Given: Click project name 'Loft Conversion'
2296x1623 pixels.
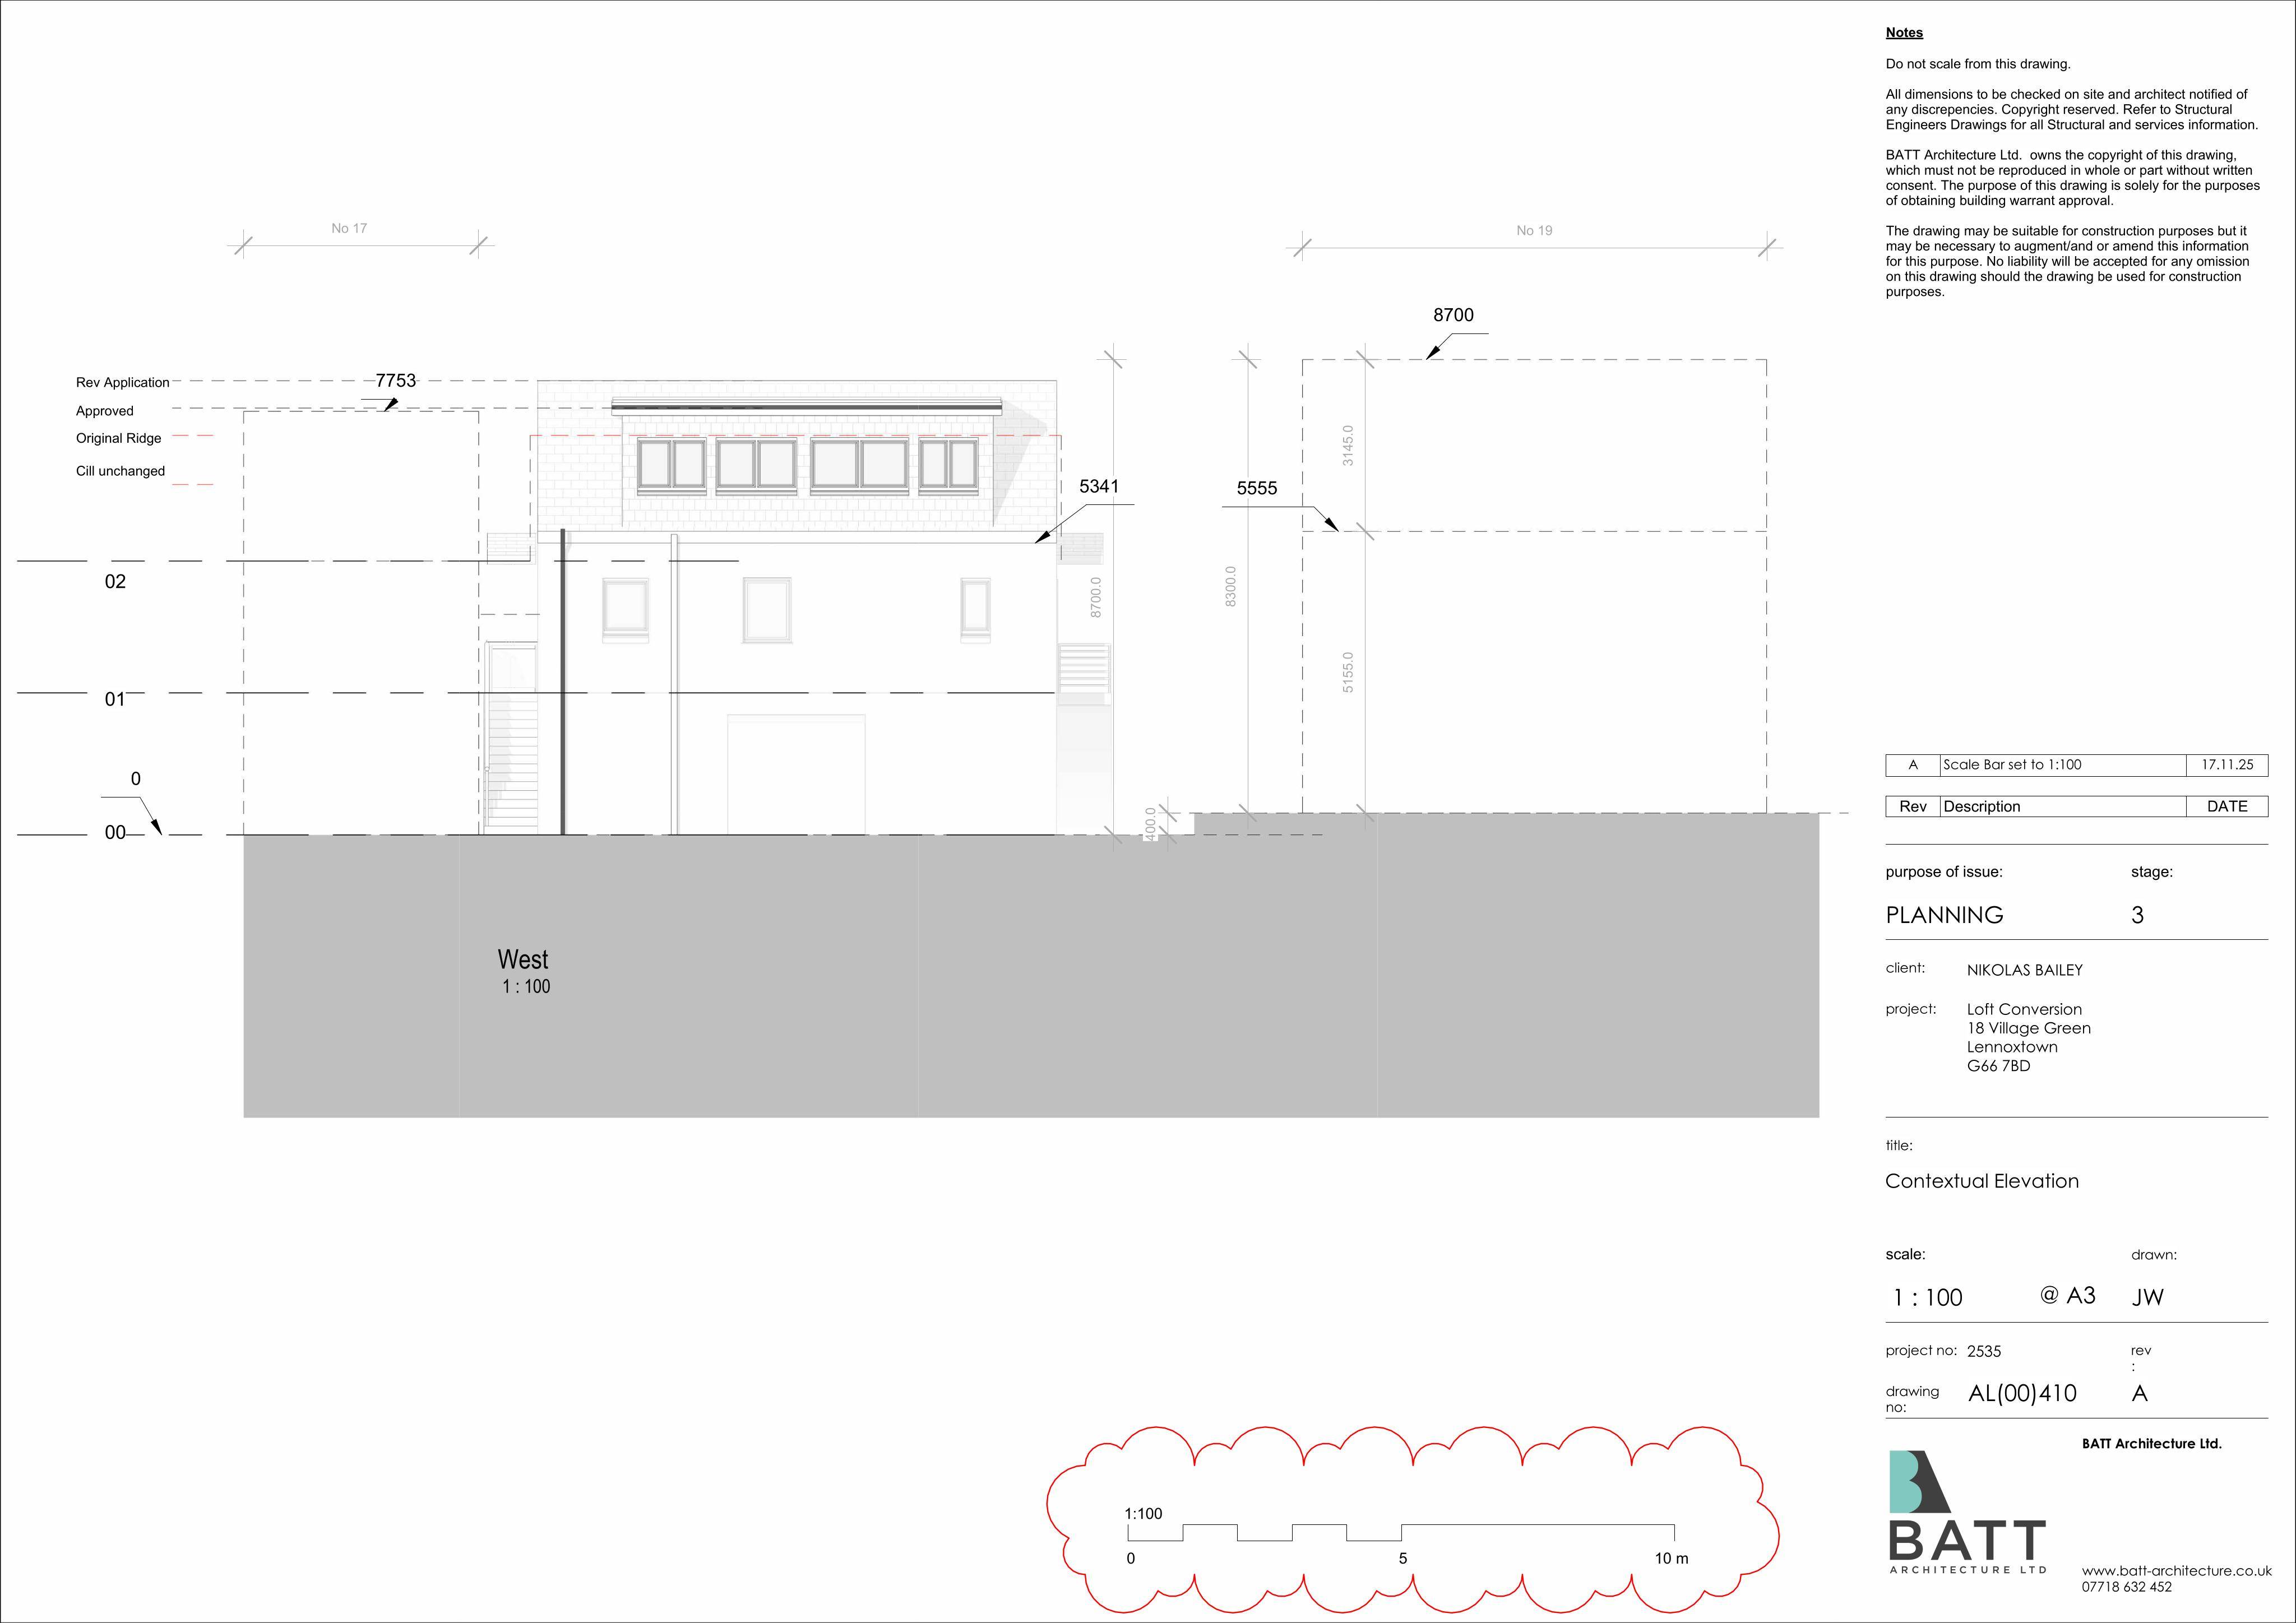Looking at the screenshot, I should pos(2024,1009).
